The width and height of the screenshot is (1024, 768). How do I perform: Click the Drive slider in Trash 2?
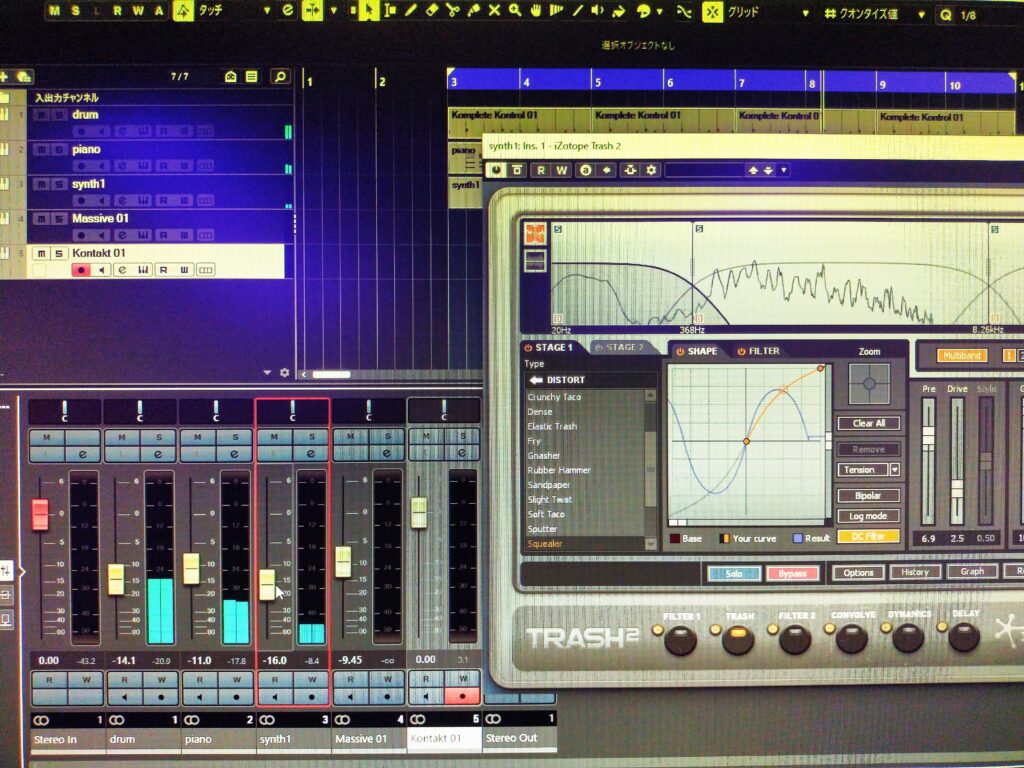(x=957, y=489)
